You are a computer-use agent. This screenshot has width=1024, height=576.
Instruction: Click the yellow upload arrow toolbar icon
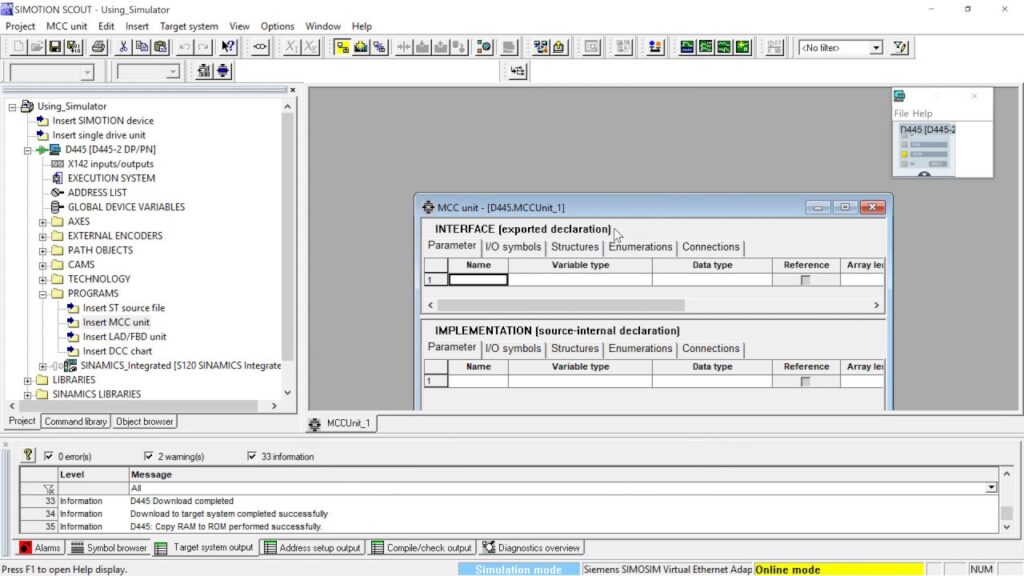click(x=558, y=47)
